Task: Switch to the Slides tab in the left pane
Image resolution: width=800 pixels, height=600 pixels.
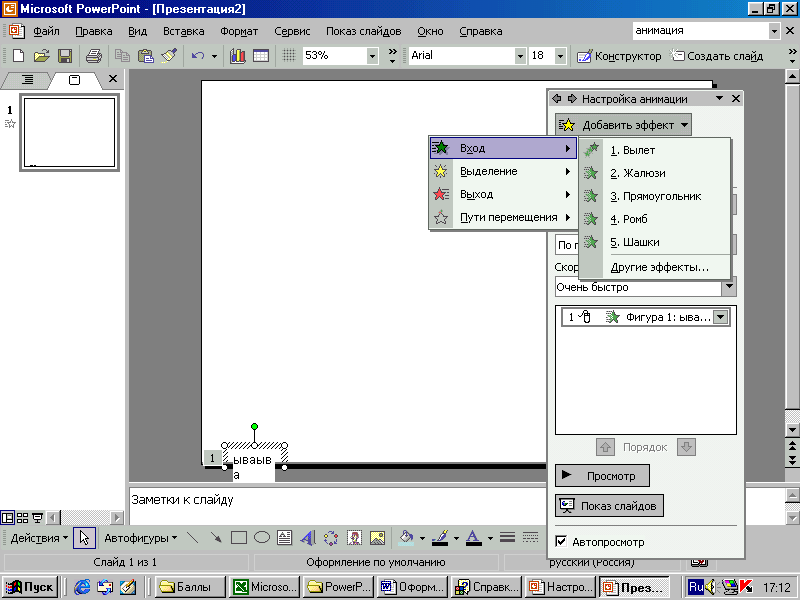Action: point(74,80)
